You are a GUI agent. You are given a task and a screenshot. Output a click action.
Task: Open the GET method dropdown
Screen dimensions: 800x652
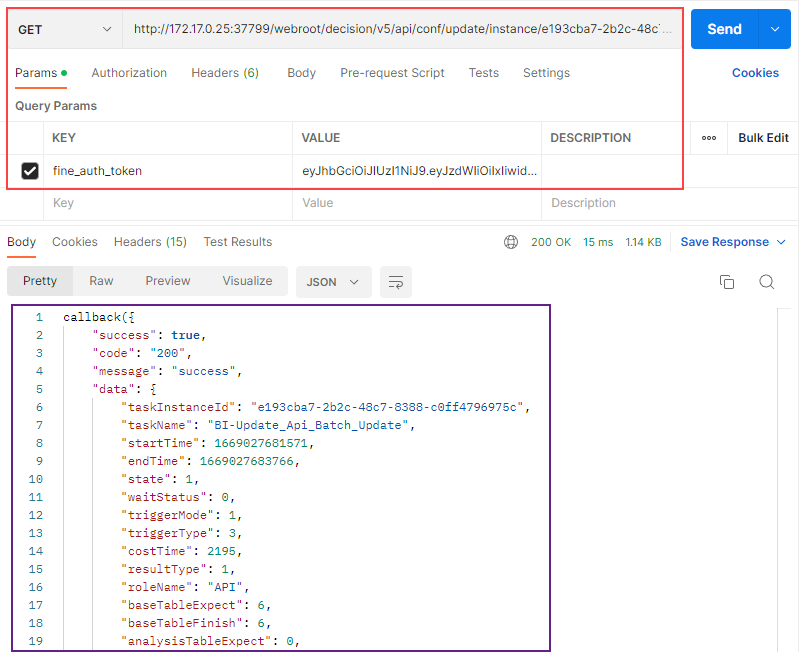pos(65,30)
